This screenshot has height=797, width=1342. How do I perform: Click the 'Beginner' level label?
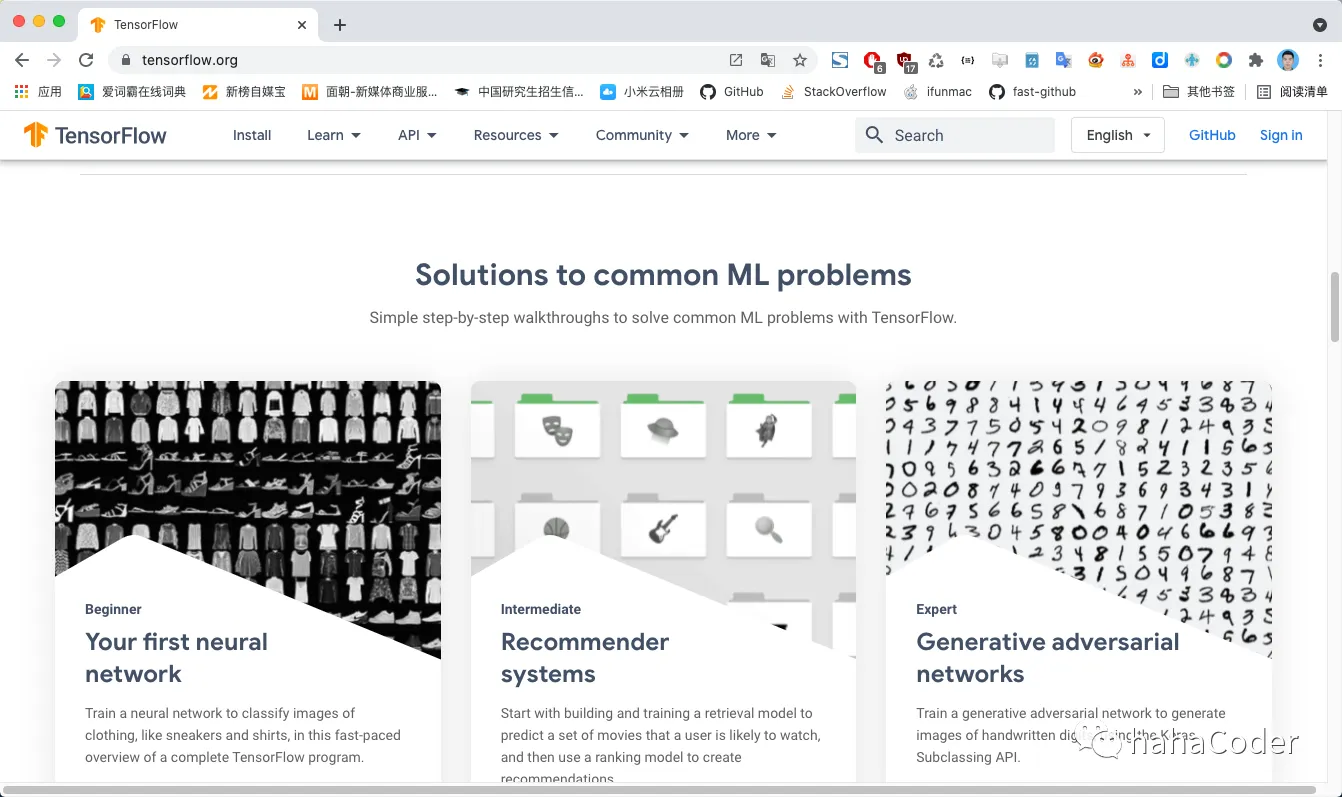coord(113,609)
